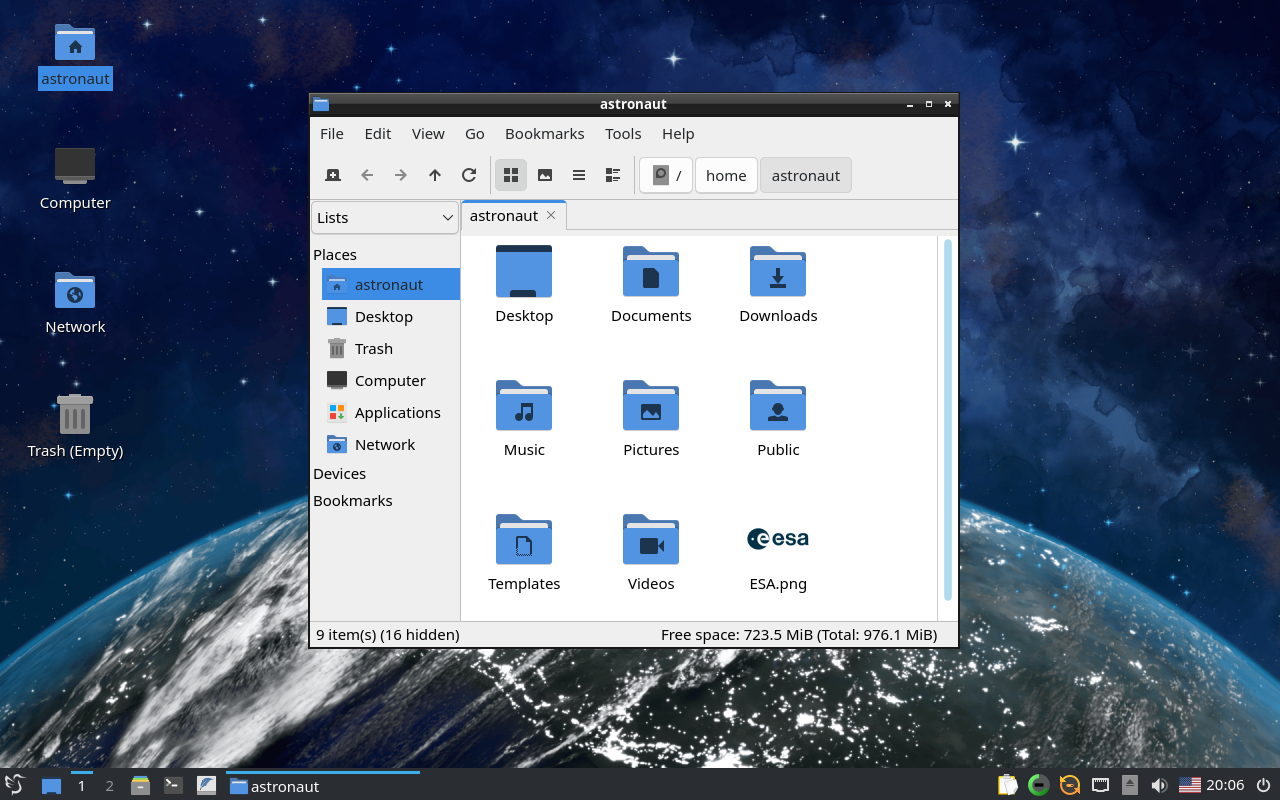Enable detailed list view mode

[x=613, y=175]
